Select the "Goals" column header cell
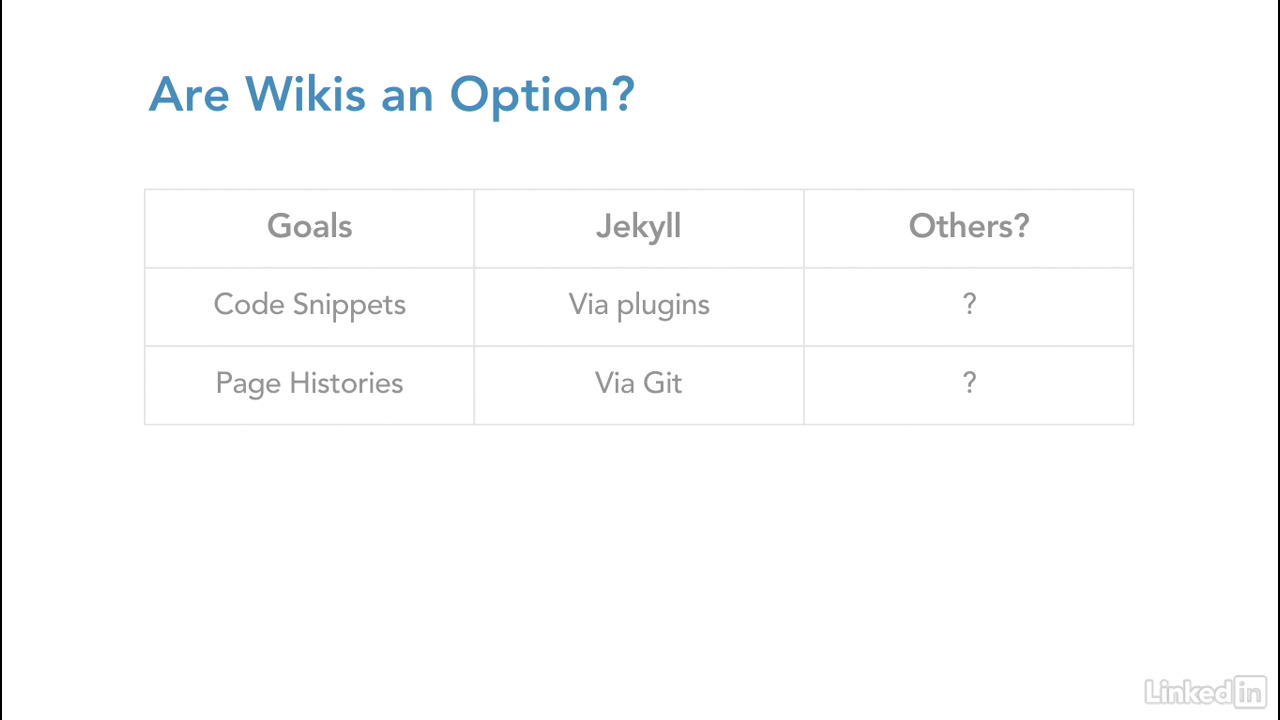The width and height of the screenshot is (1280, 720). (x=309, y=227)
